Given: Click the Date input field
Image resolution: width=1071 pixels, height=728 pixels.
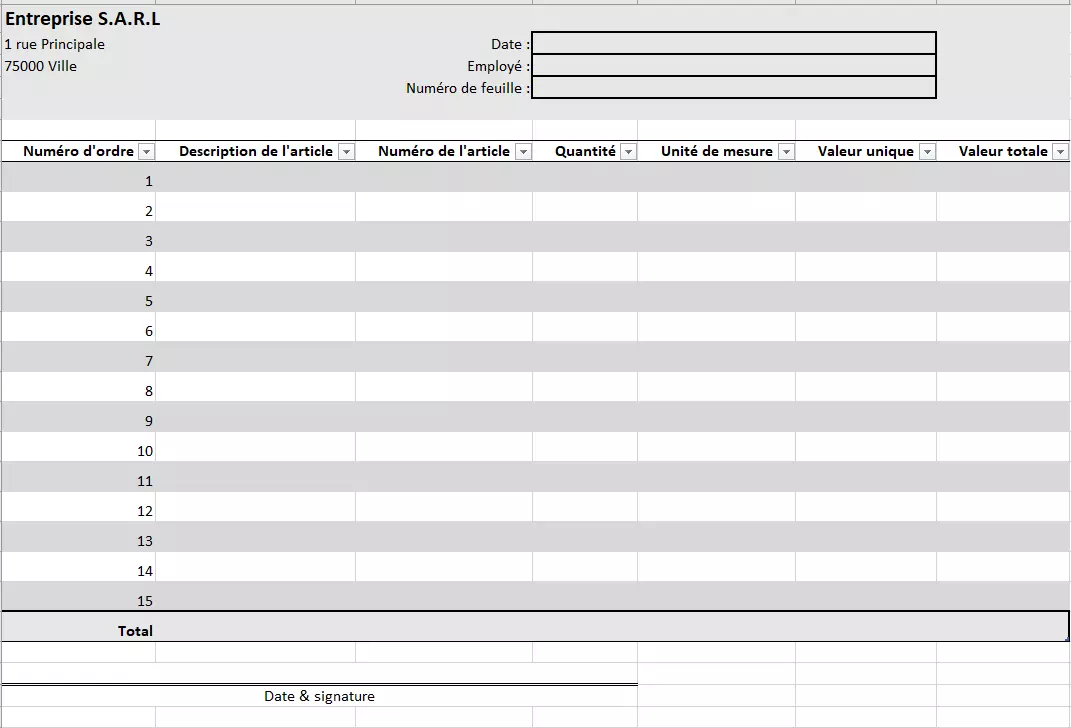Looking at the screenshot, I should point(735,43).
